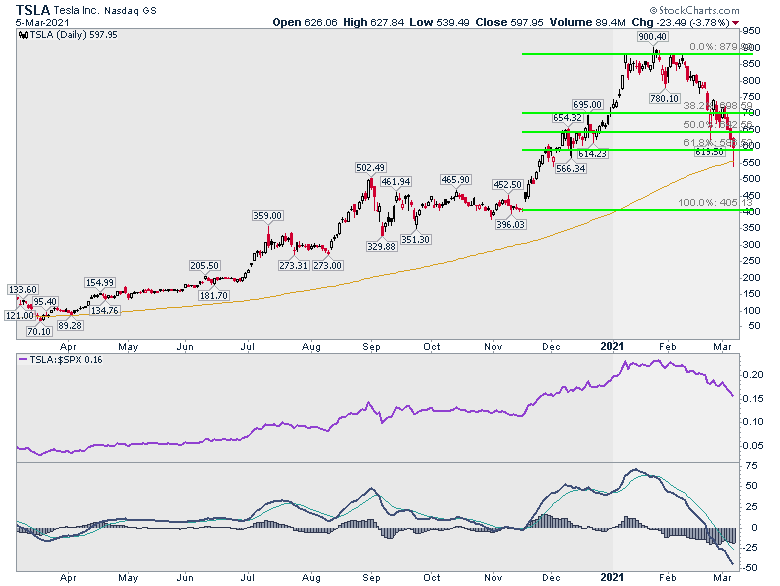Click the Nov label on the bottom indicator axis
This screenshot has height=586, width=780.
(x=492, y=577)
